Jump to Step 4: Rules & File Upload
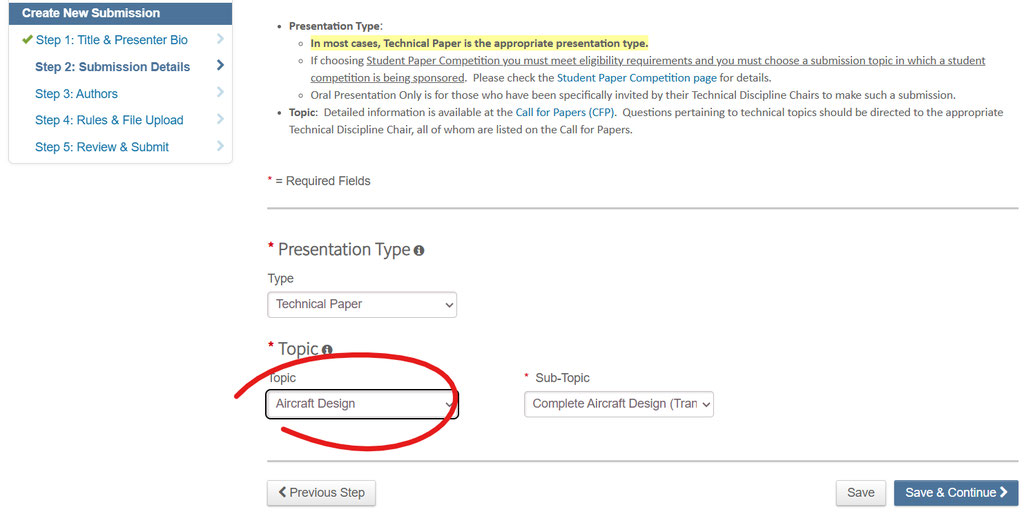 tap(109, 120)
